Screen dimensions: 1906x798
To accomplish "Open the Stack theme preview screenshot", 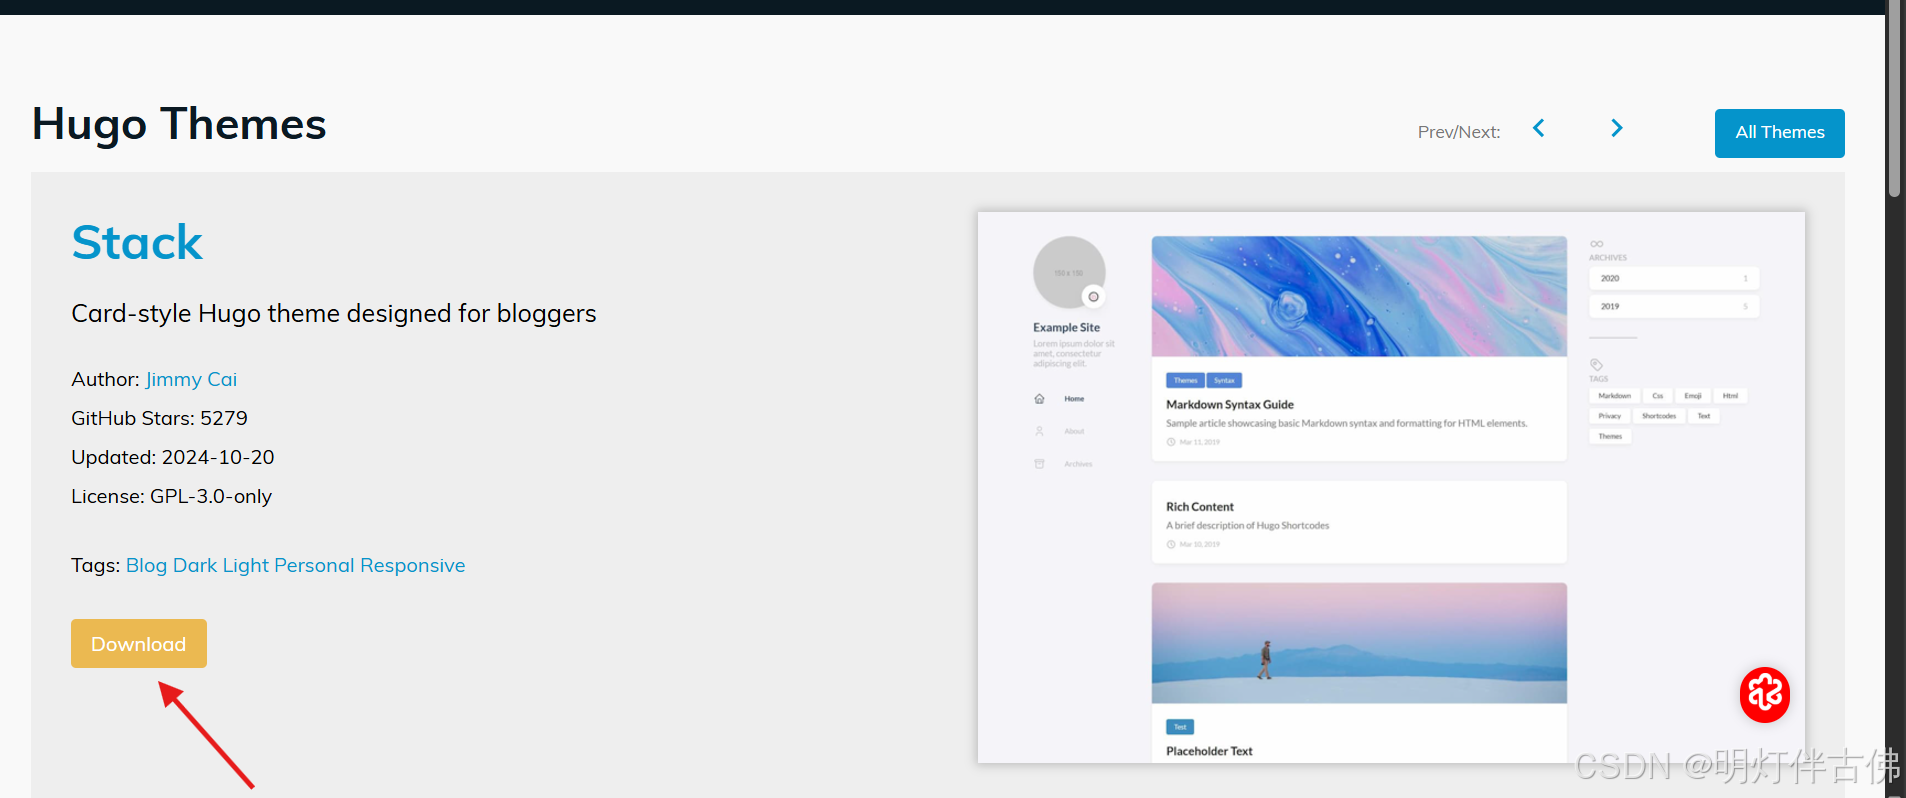I will click(1391, 487).
